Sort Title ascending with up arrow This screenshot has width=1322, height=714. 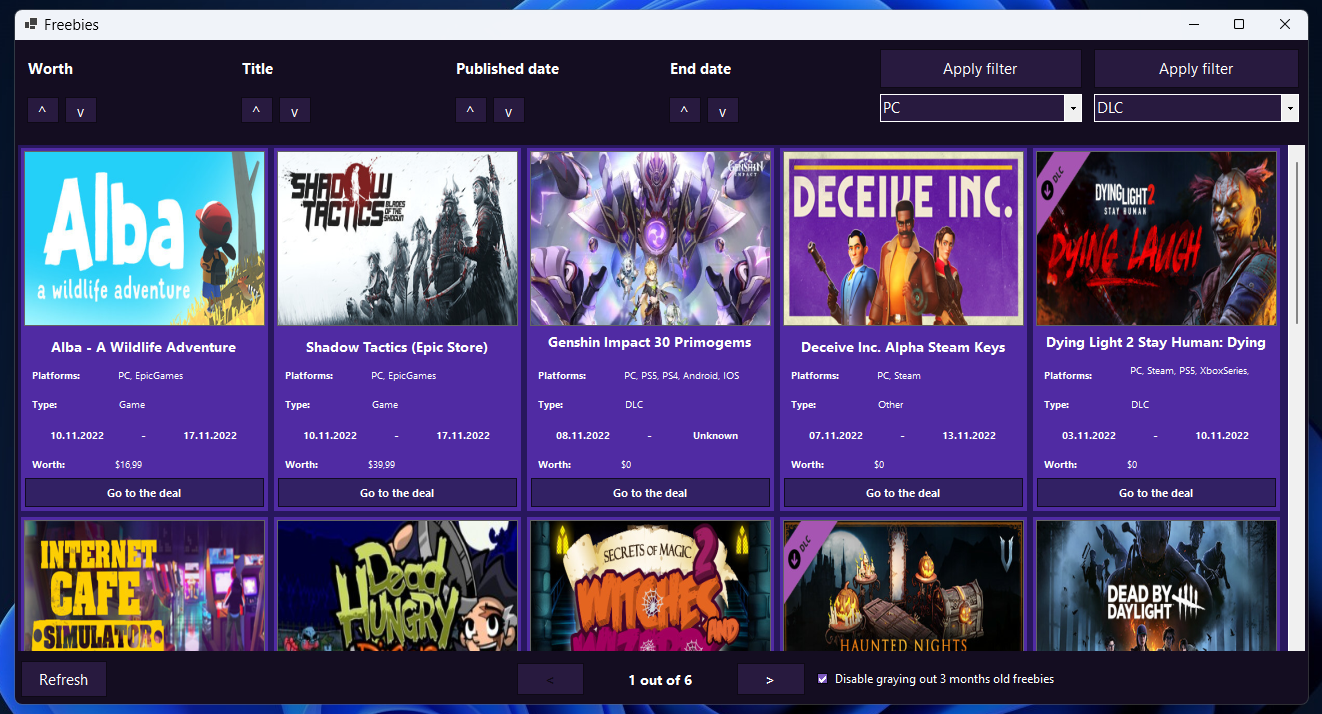click(256, 110)
